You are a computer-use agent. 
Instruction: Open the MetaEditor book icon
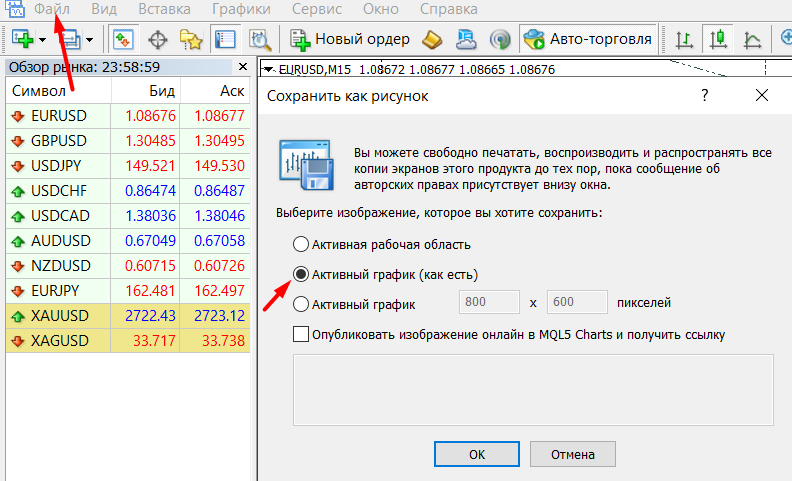432,39
